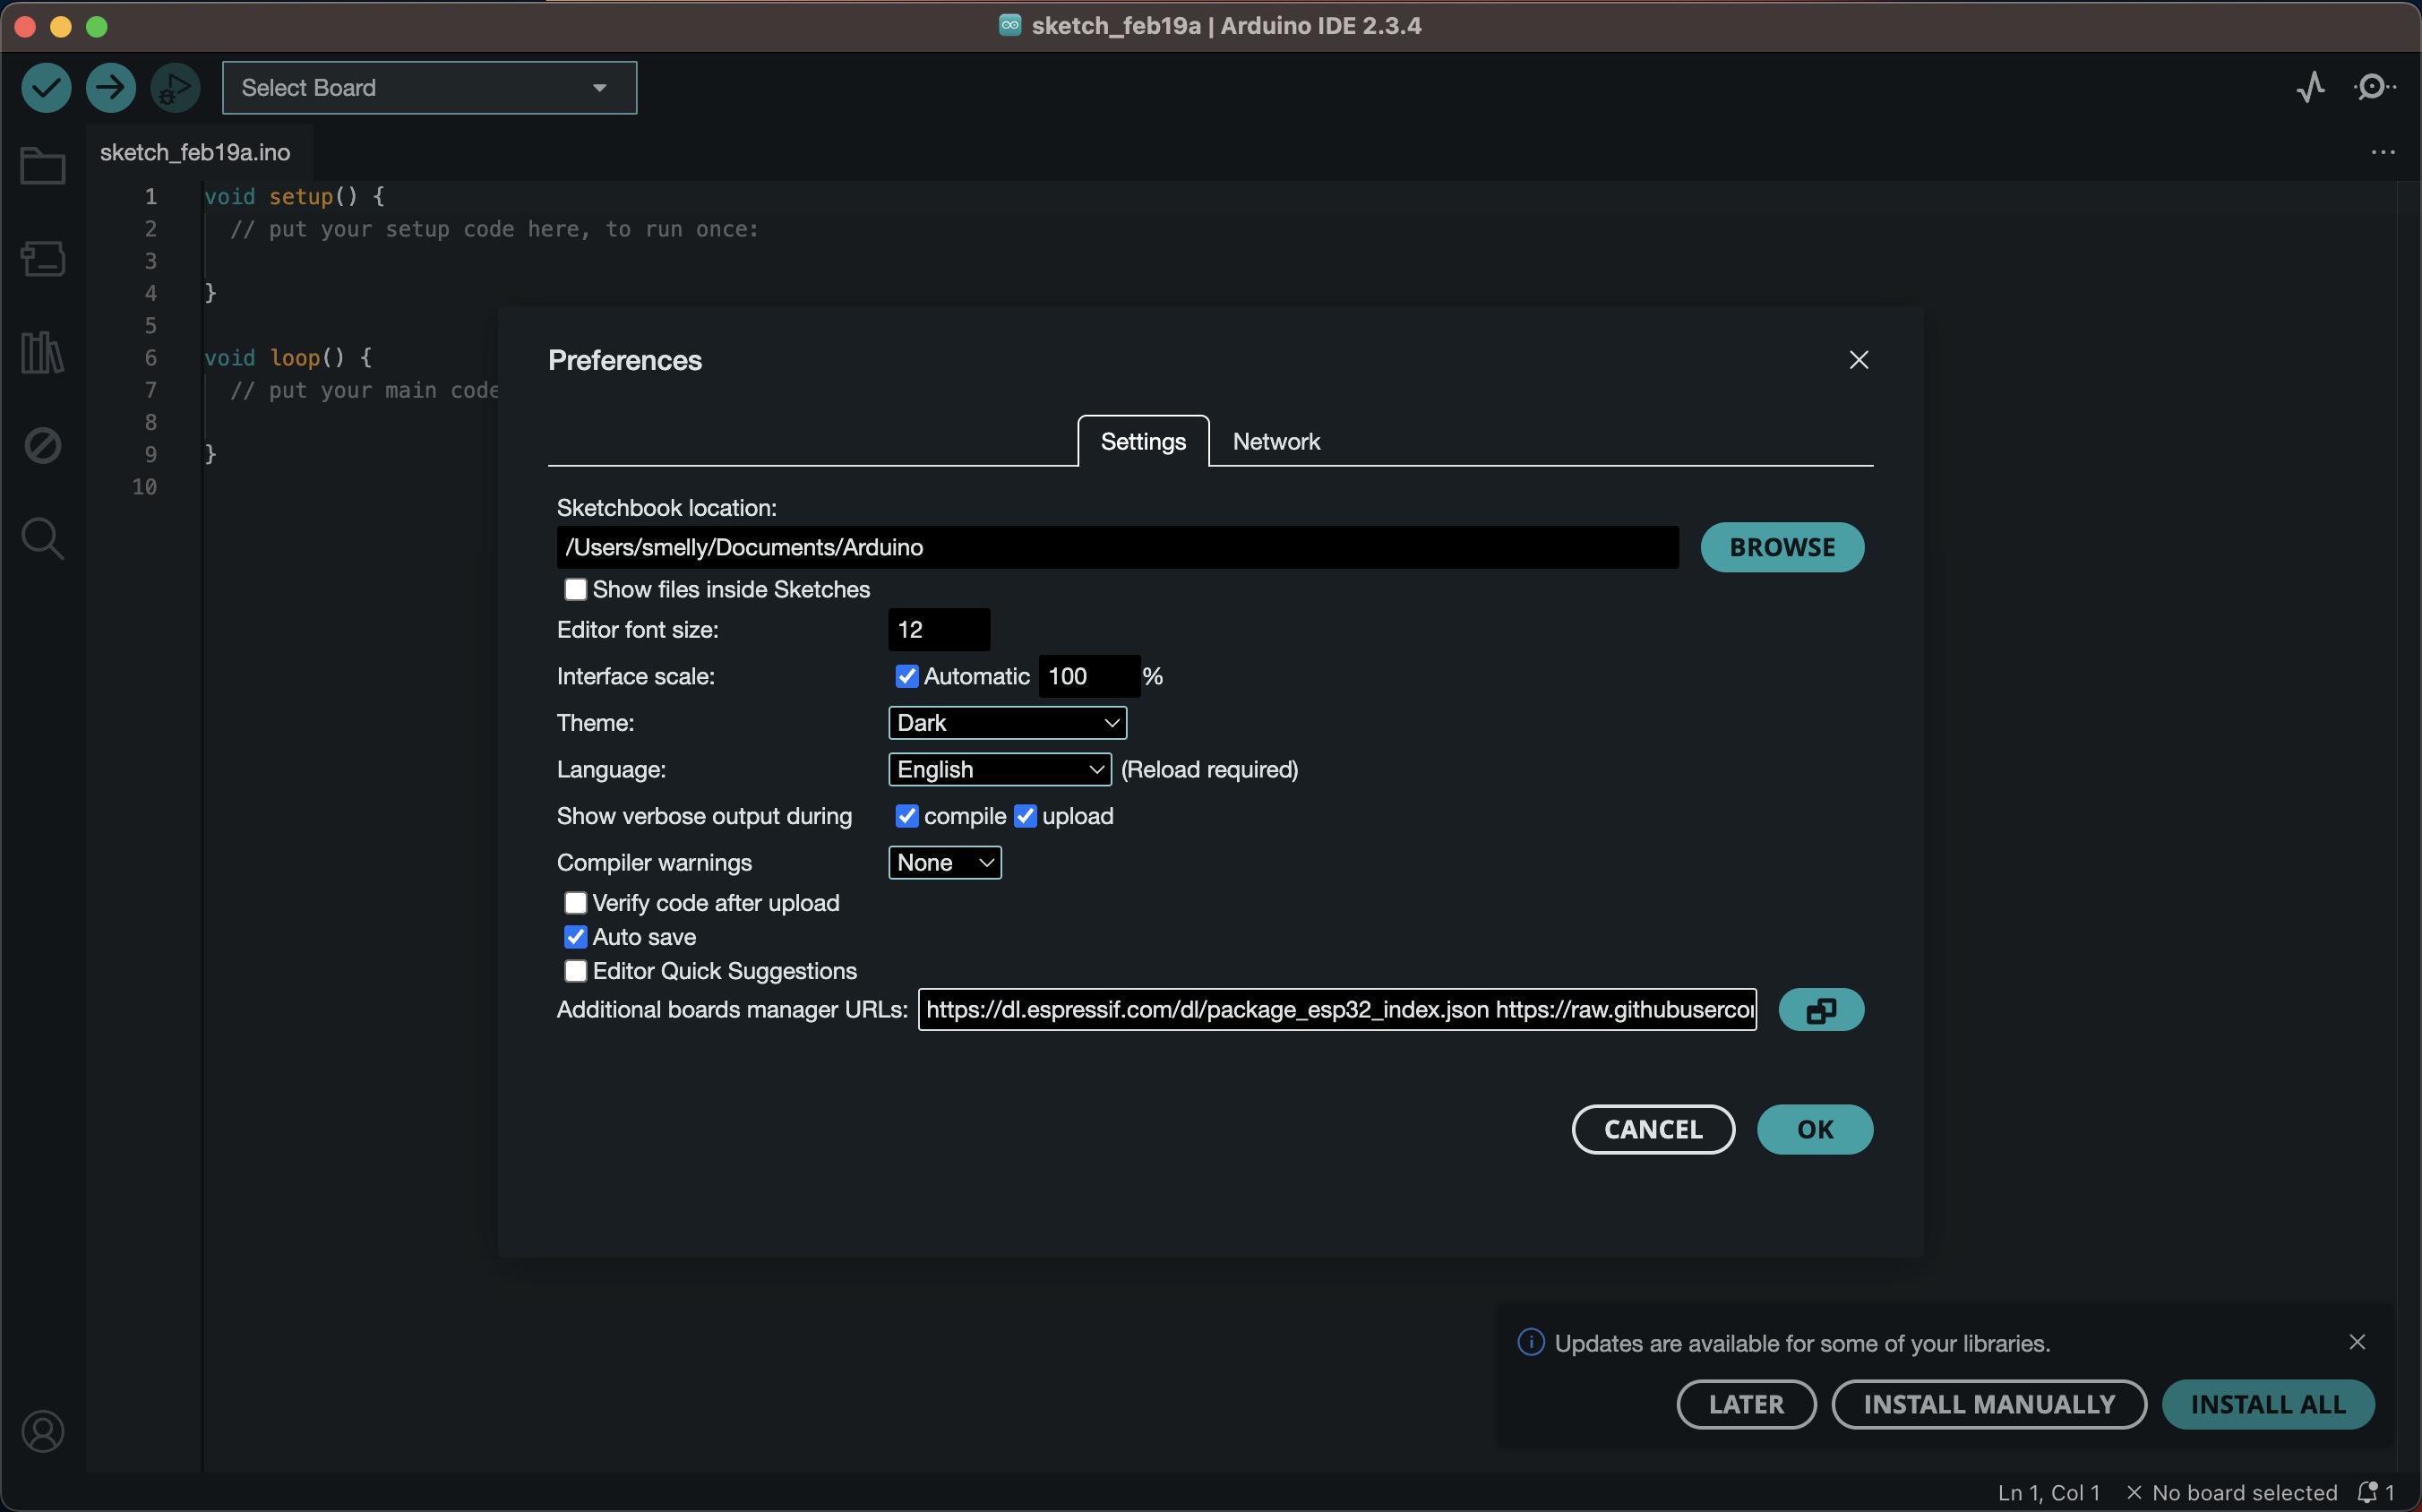Click INSTALL MANUALLY button

click(1989, 1405)
